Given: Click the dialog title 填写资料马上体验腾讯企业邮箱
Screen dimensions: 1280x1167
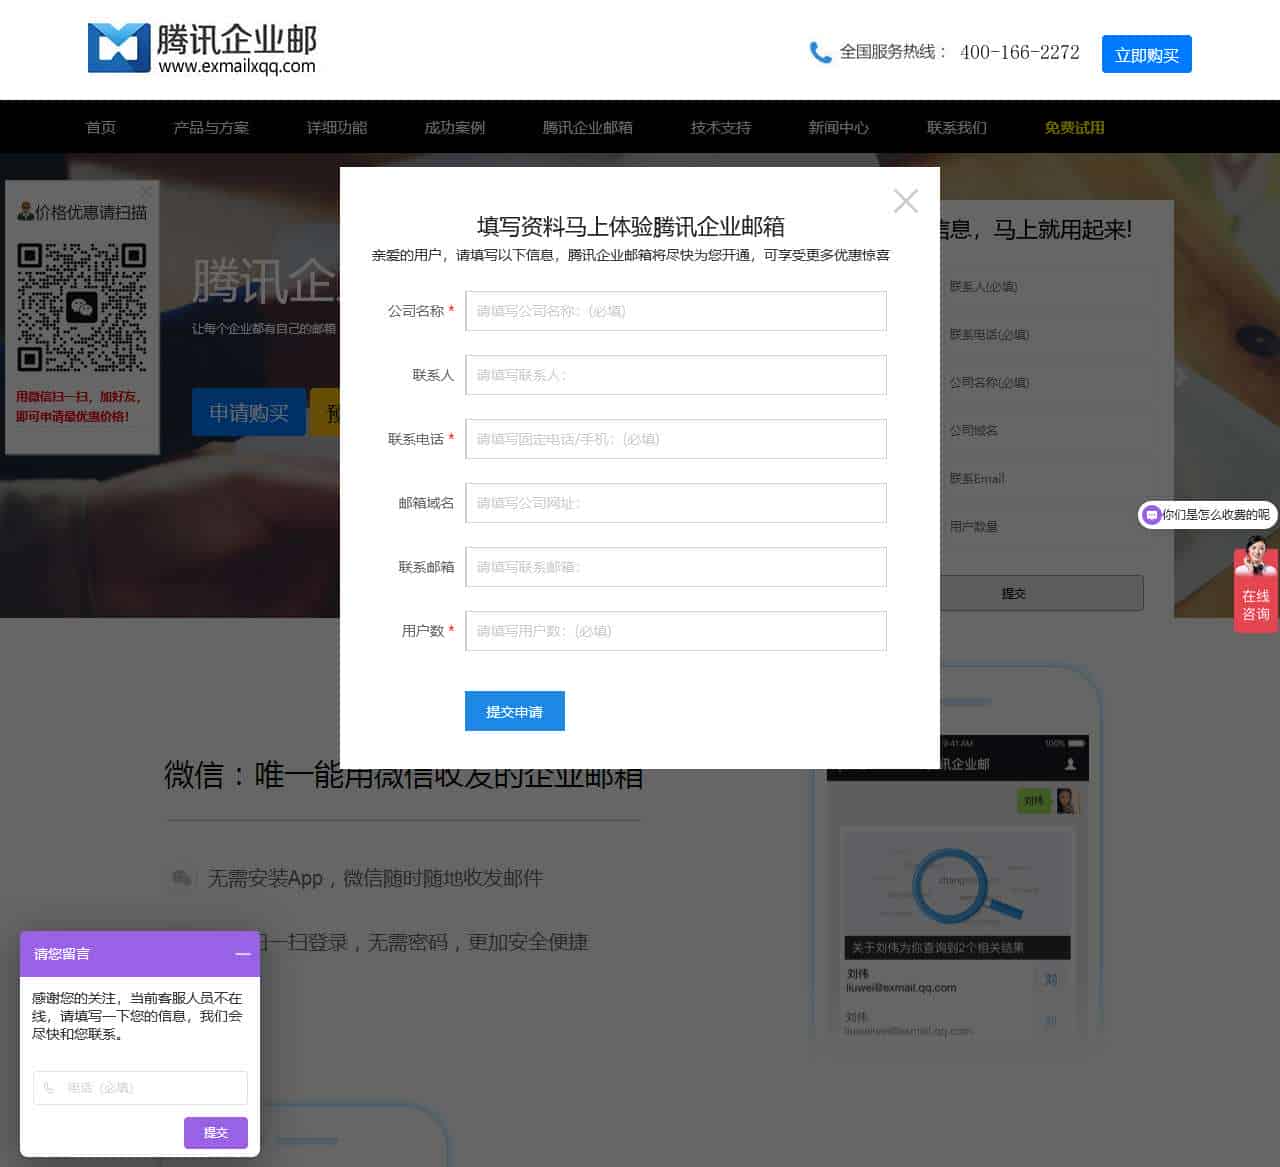Looking at the screenshot, I should click(x=631, y=227).
